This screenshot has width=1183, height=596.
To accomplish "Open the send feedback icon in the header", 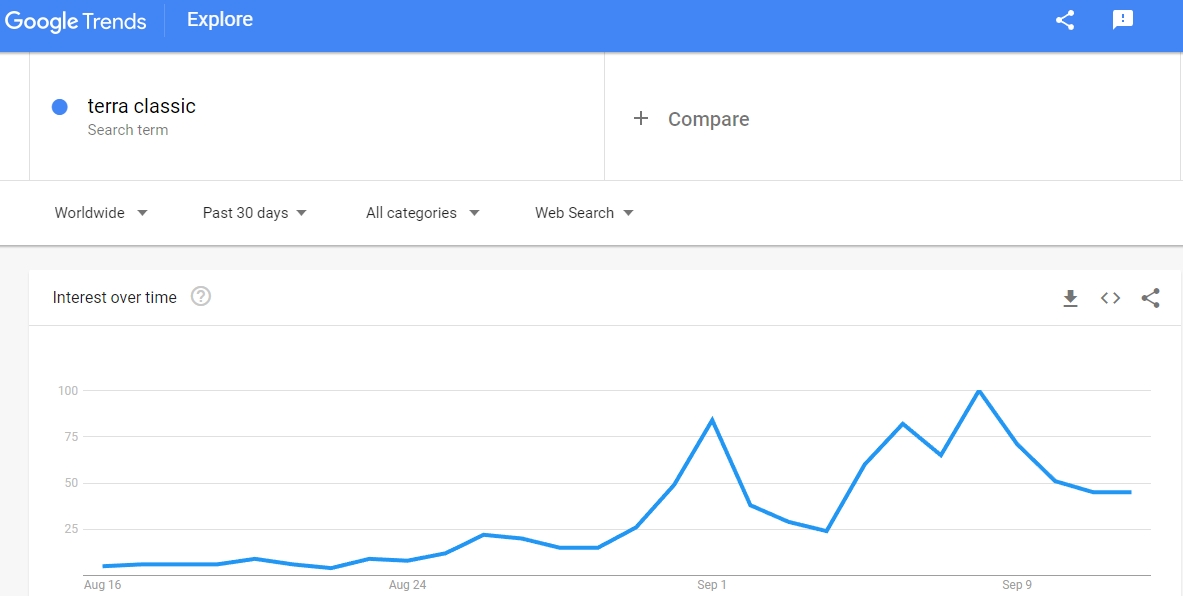I will tap(1123, 20).
